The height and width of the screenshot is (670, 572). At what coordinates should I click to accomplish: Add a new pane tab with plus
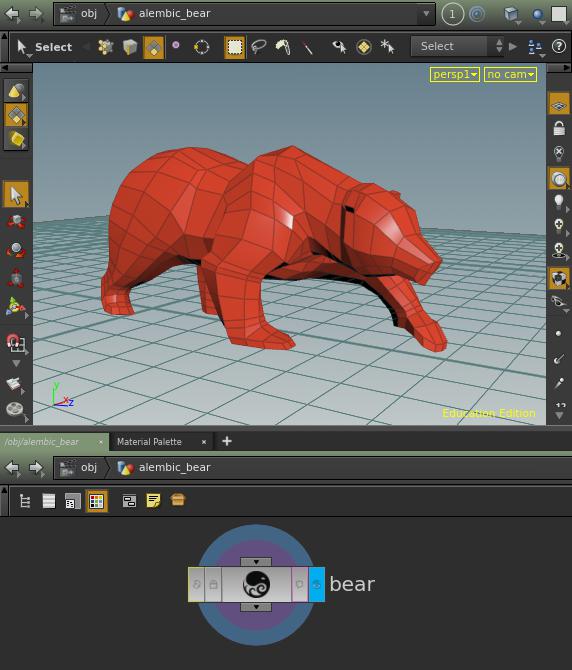(x=227, y=441)
